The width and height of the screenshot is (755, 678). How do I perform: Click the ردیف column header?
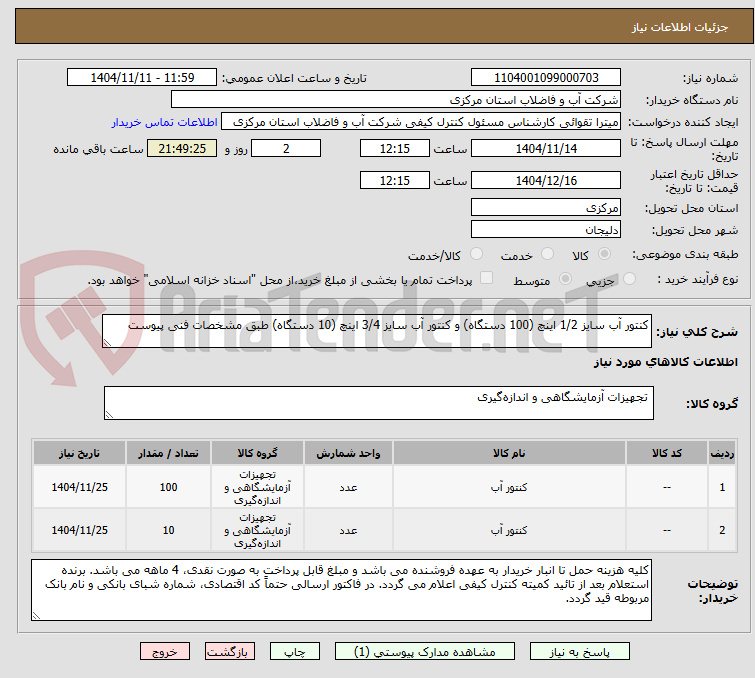click(722, 453)
